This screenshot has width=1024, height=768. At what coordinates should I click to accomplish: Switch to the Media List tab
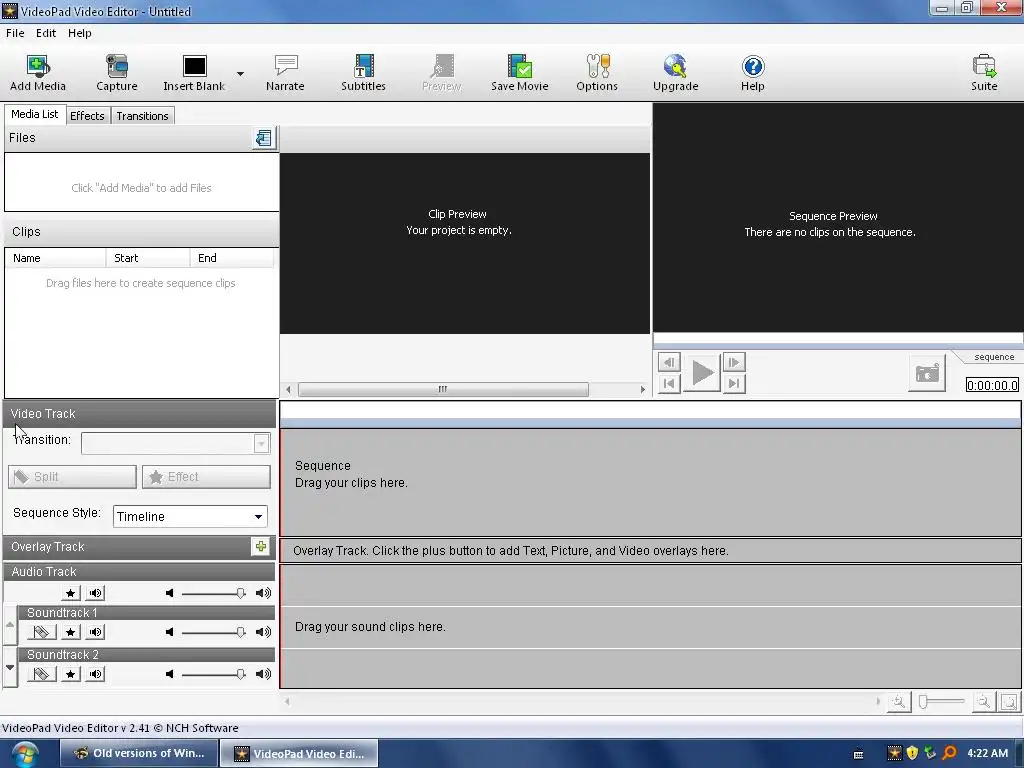pyautogui.click(x=35, y=114)
